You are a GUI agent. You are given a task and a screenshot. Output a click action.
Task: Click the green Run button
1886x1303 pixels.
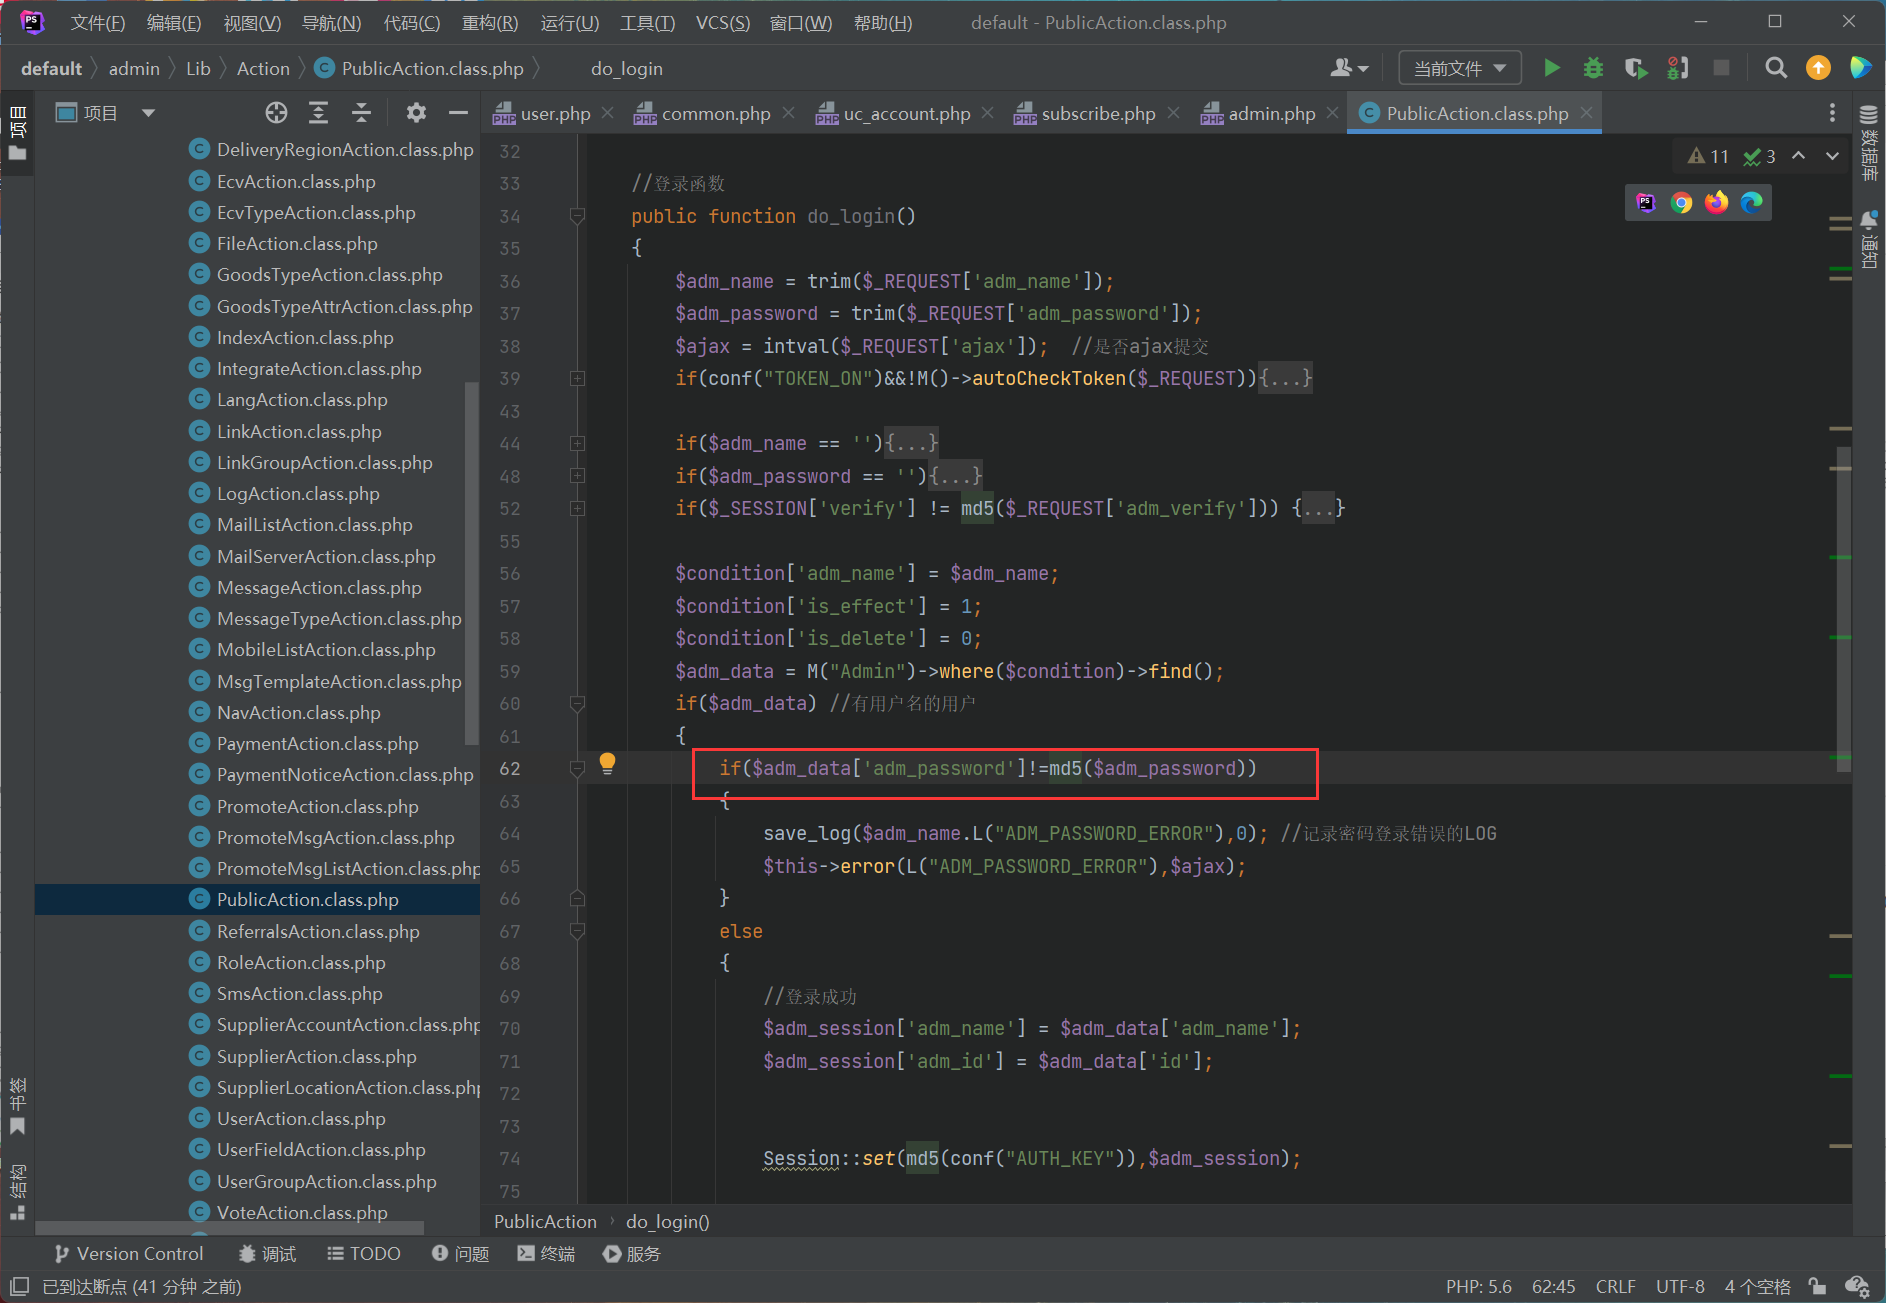1551,68
